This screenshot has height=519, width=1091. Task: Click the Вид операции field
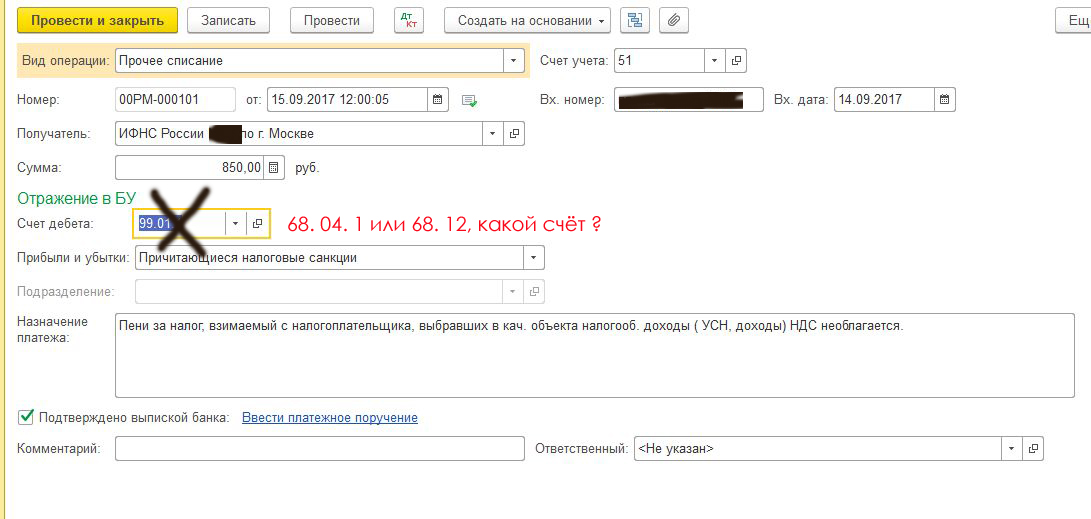(309, 61)
